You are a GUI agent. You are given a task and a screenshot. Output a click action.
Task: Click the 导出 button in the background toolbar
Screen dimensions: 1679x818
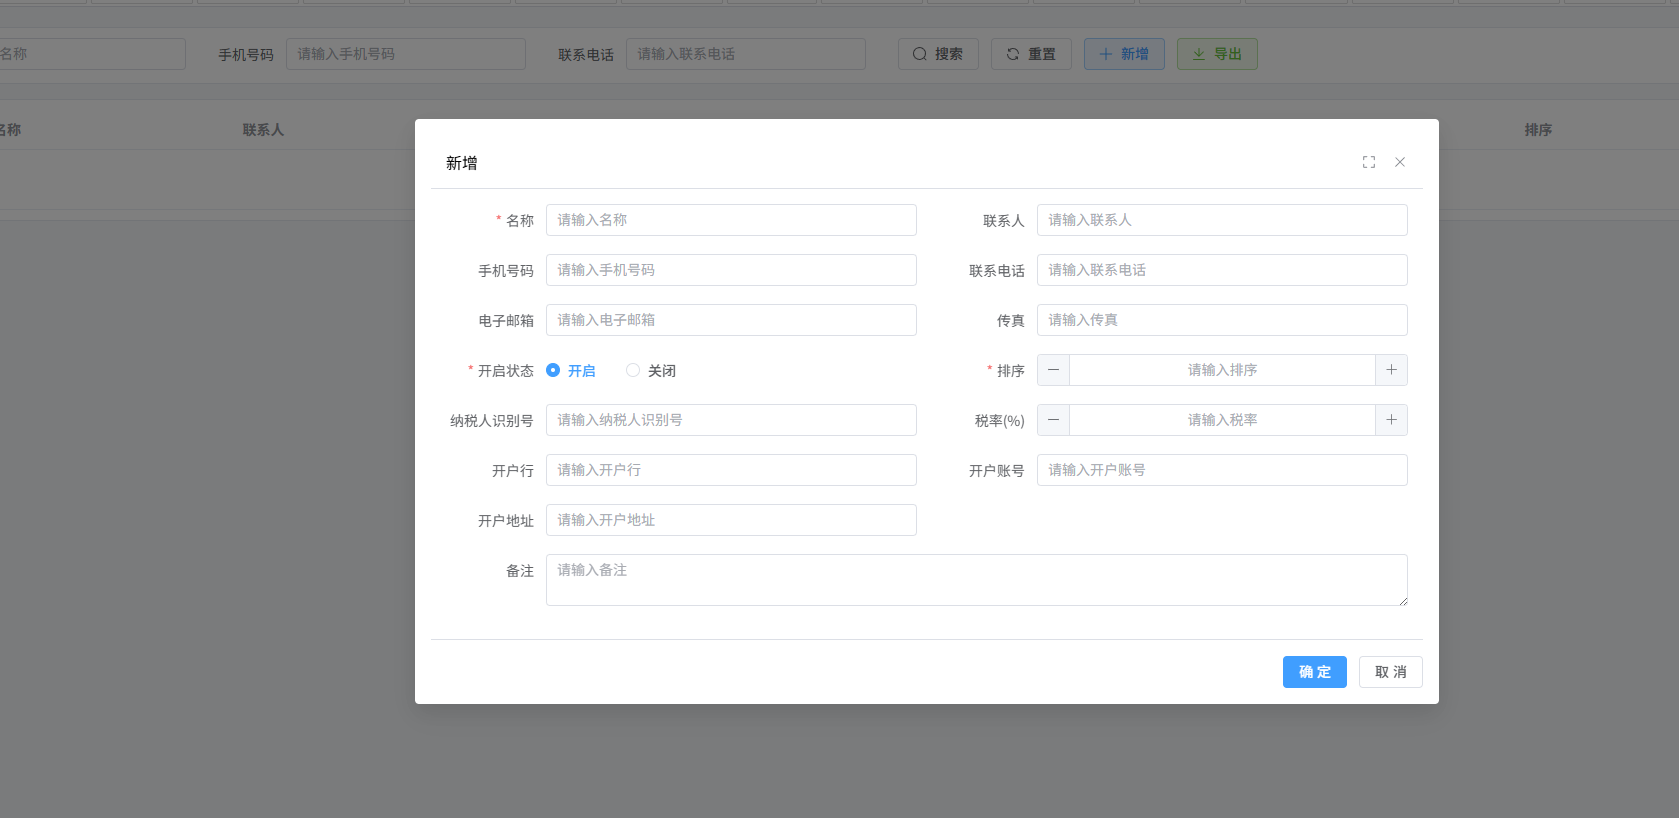coord(1217,54)
